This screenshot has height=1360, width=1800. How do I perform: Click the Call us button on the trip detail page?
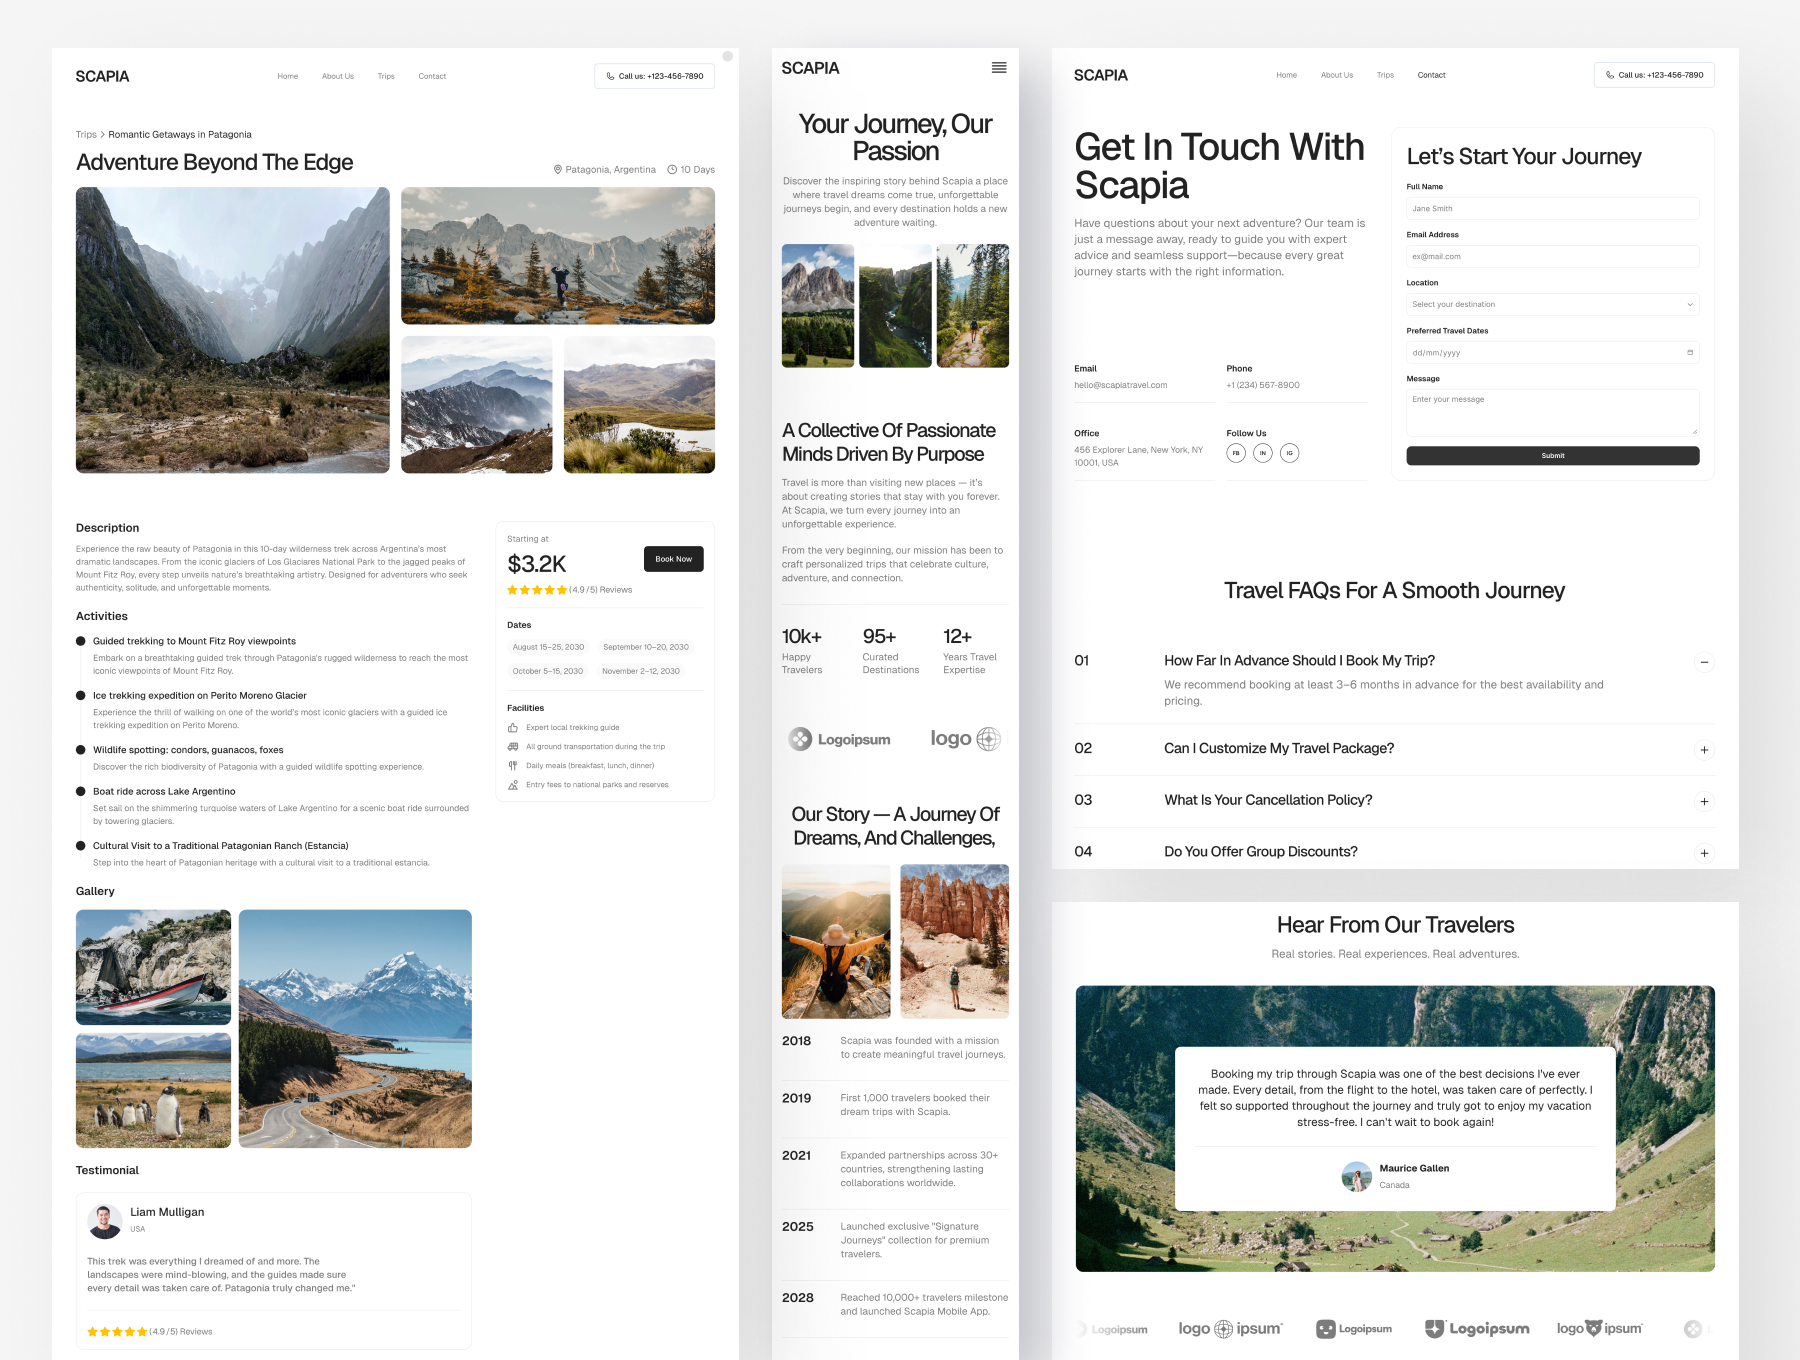[x=654, y=76]
